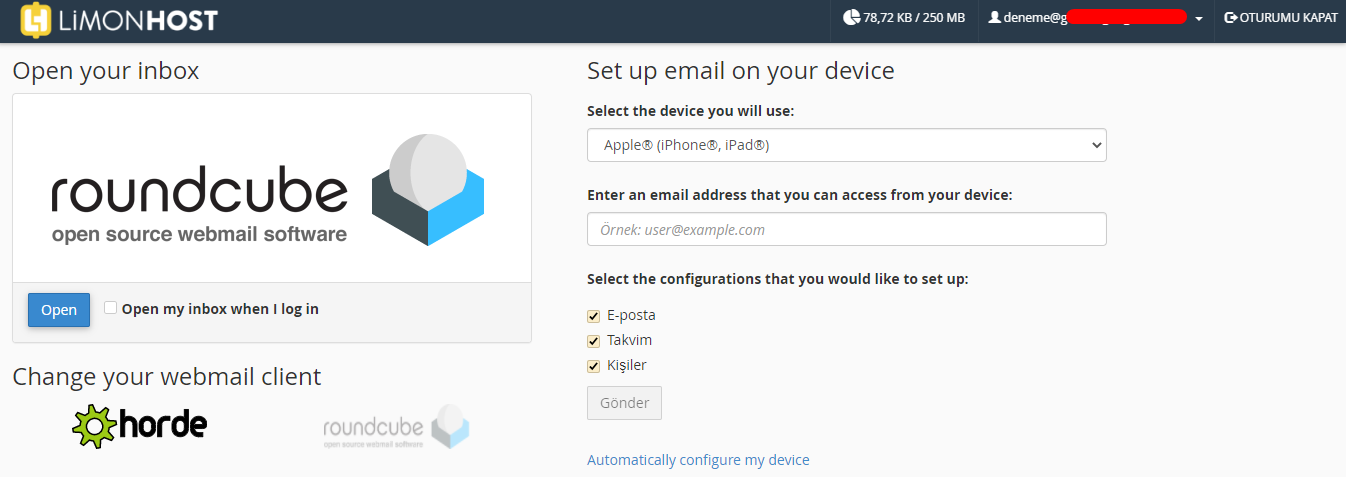Image resolution: width=1346 pixels, height=477 pixels.
Task: Open the deneme@ user account menu
Action: [x=1095, y=17]
